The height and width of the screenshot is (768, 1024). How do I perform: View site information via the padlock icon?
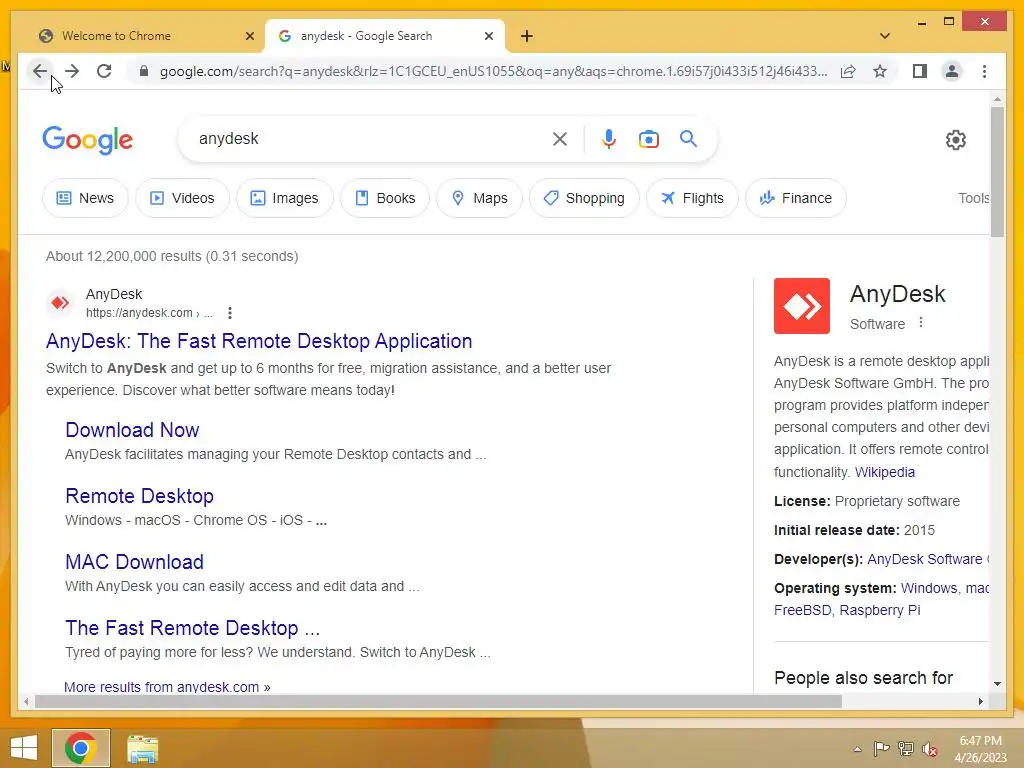click(x=144, y=71)
